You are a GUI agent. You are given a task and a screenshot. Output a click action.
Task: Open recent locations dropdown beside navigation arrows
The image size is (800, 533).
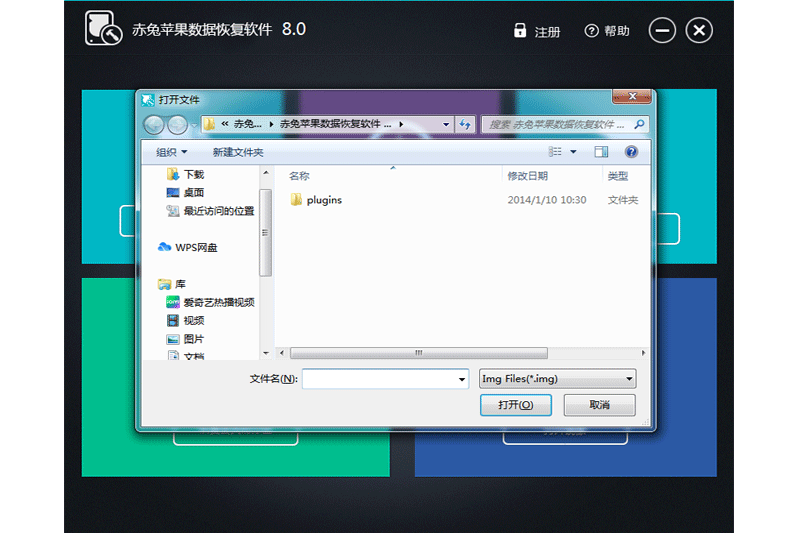click(x=194, y=125)
